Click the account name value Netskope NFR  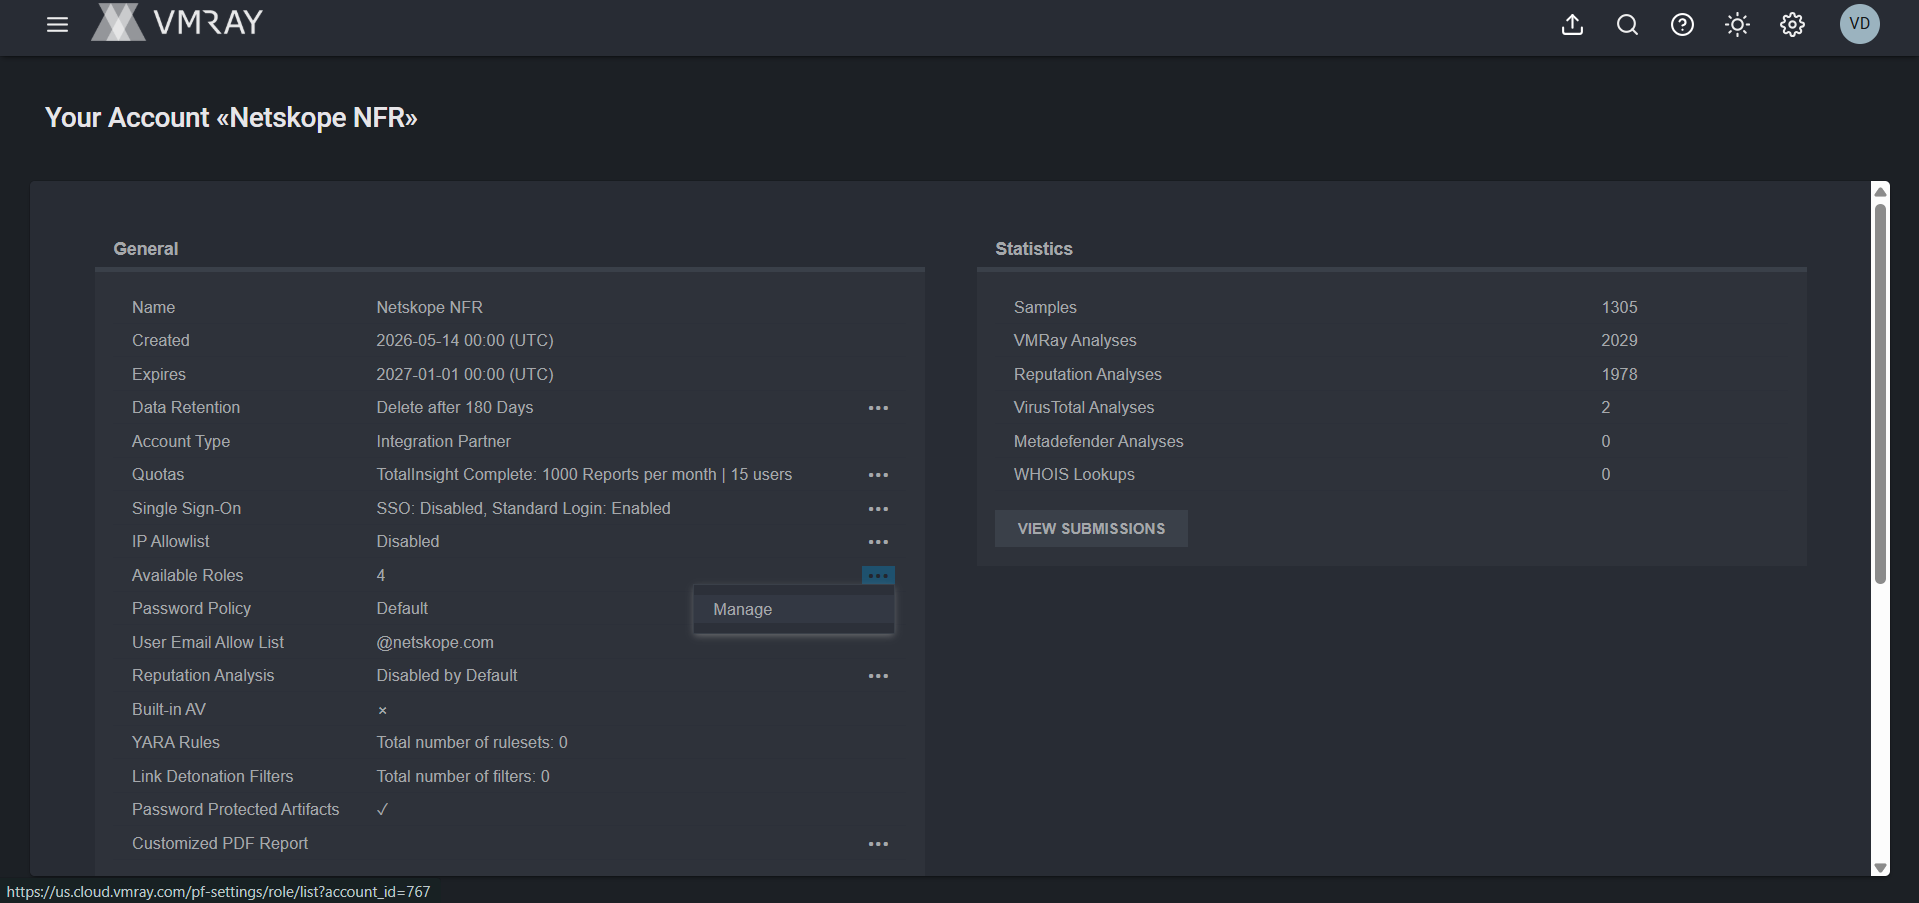pos(429,308)
